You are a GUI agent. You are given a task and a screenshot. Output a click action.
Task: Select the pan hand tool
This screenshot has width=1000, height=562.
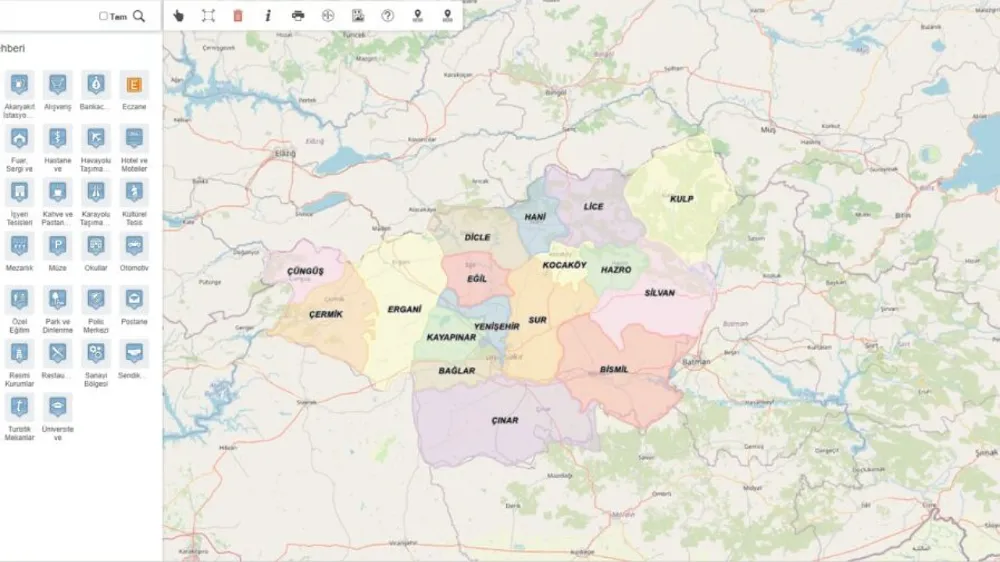178,15
